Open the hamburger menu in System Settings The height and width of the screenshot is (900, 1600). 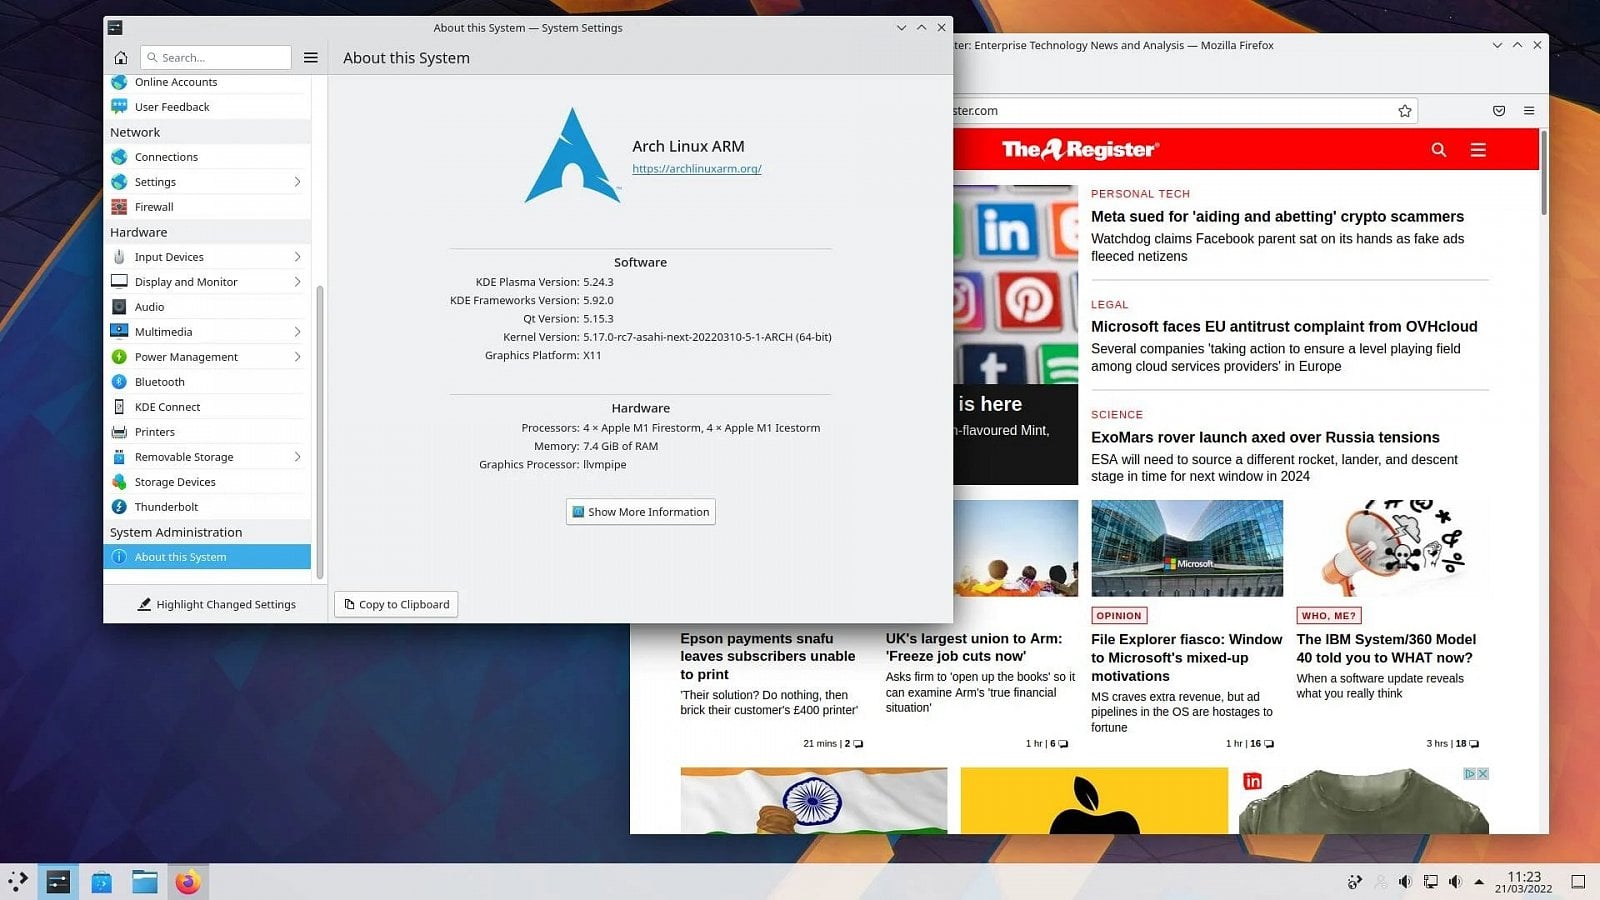tap(310, 57)
